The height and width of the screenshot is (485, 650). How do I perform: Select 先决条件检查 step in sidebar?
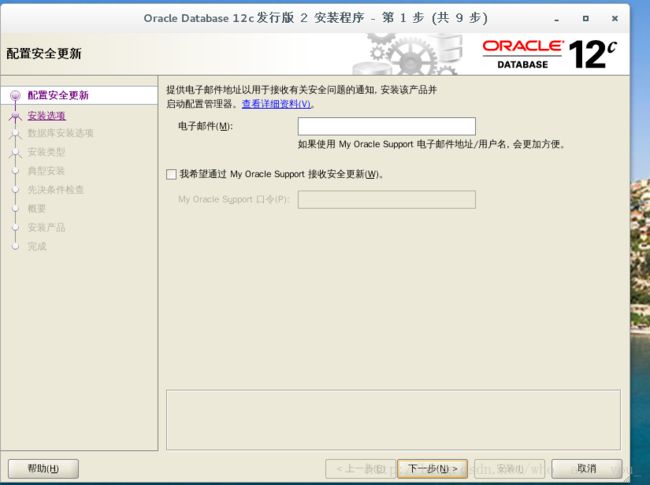[x=56, y=190]
